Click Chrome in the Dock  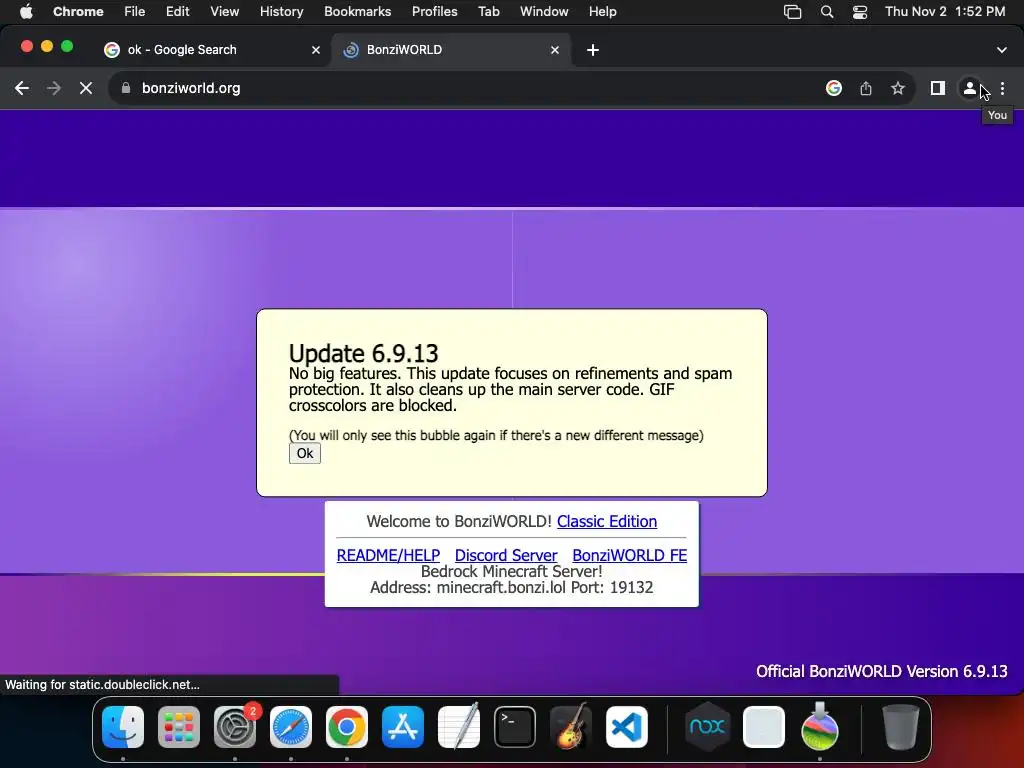[x=347, y=727]
